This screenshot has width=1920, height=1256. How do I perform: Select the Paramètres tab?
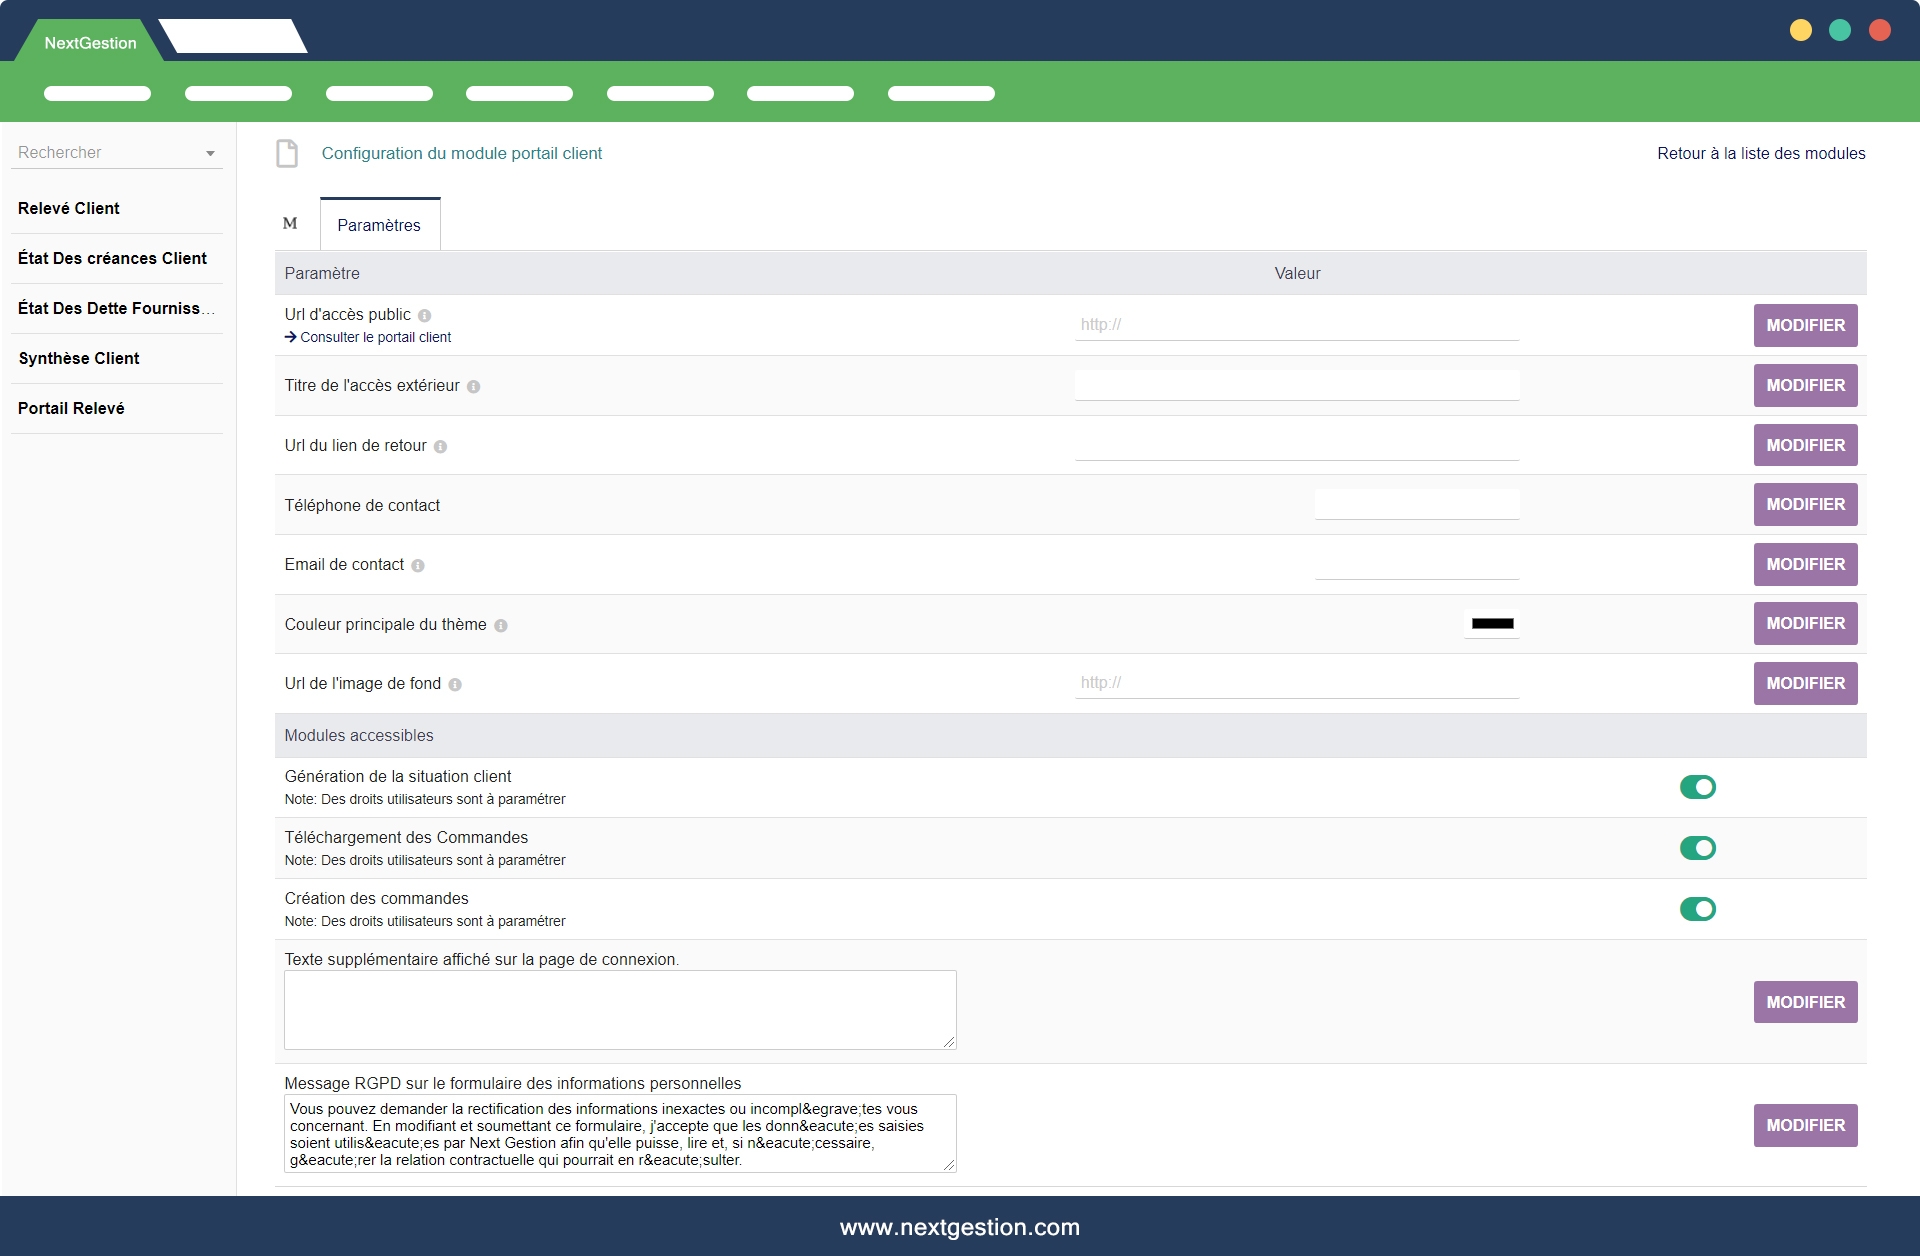[379, 226]
